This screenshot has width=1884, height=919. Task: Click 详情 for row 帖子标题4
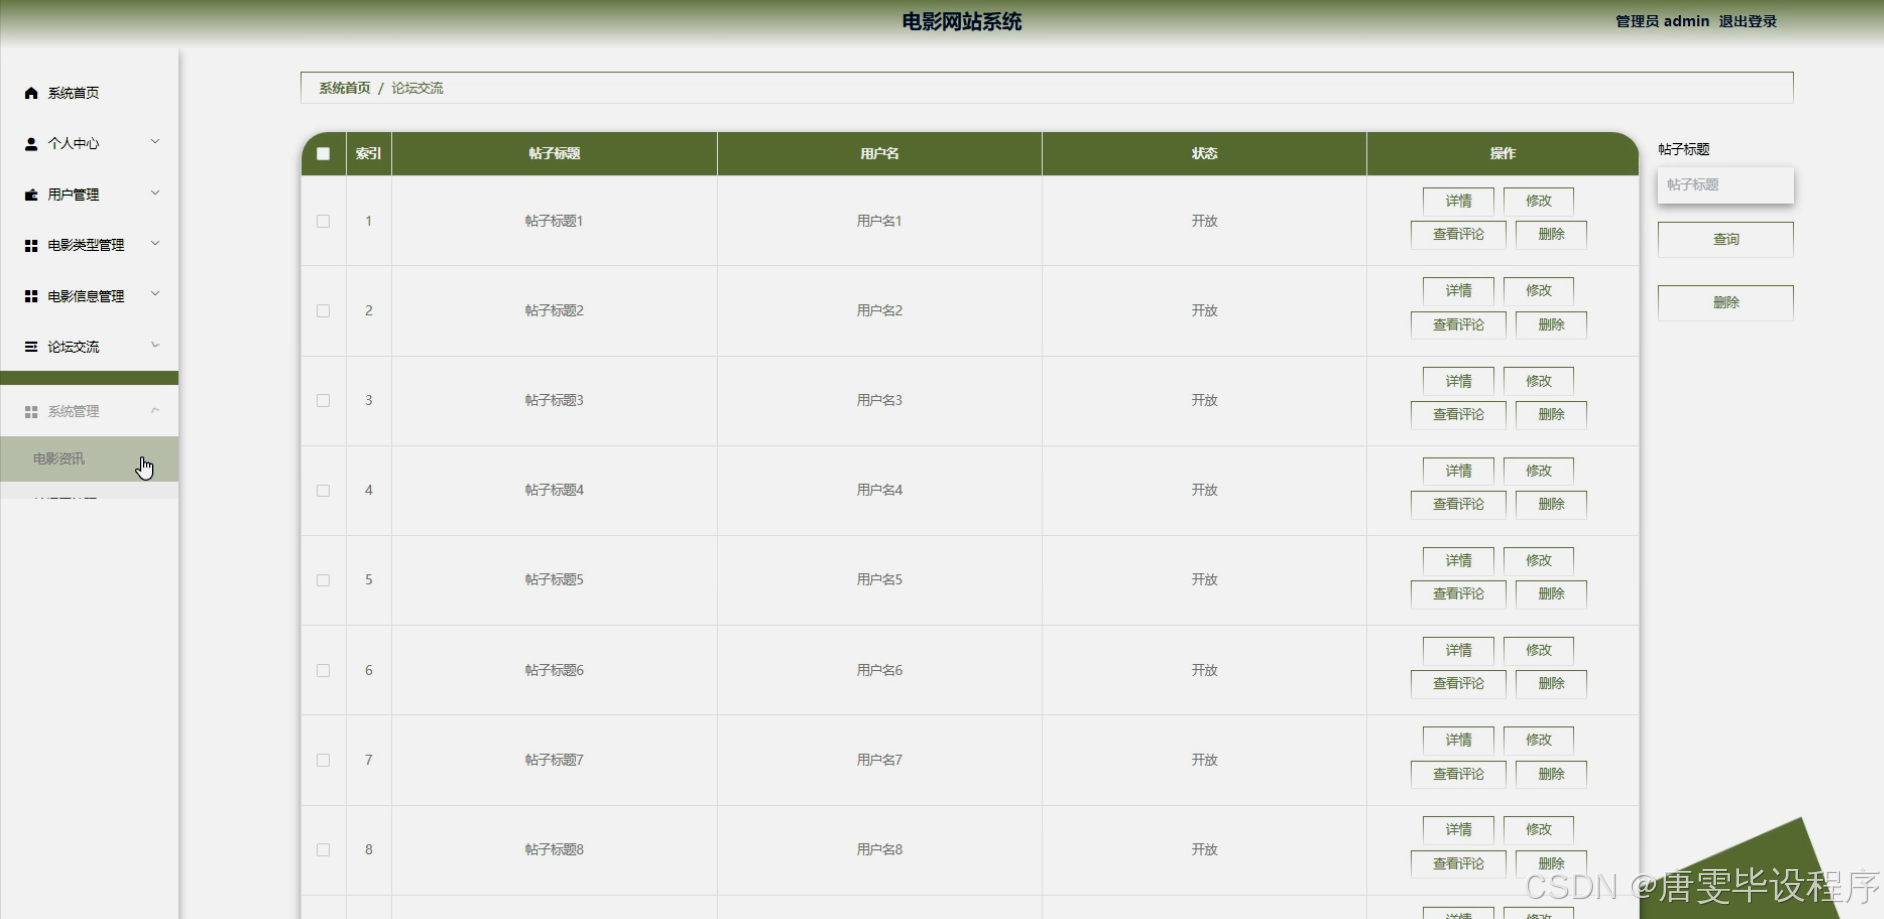1458,471
